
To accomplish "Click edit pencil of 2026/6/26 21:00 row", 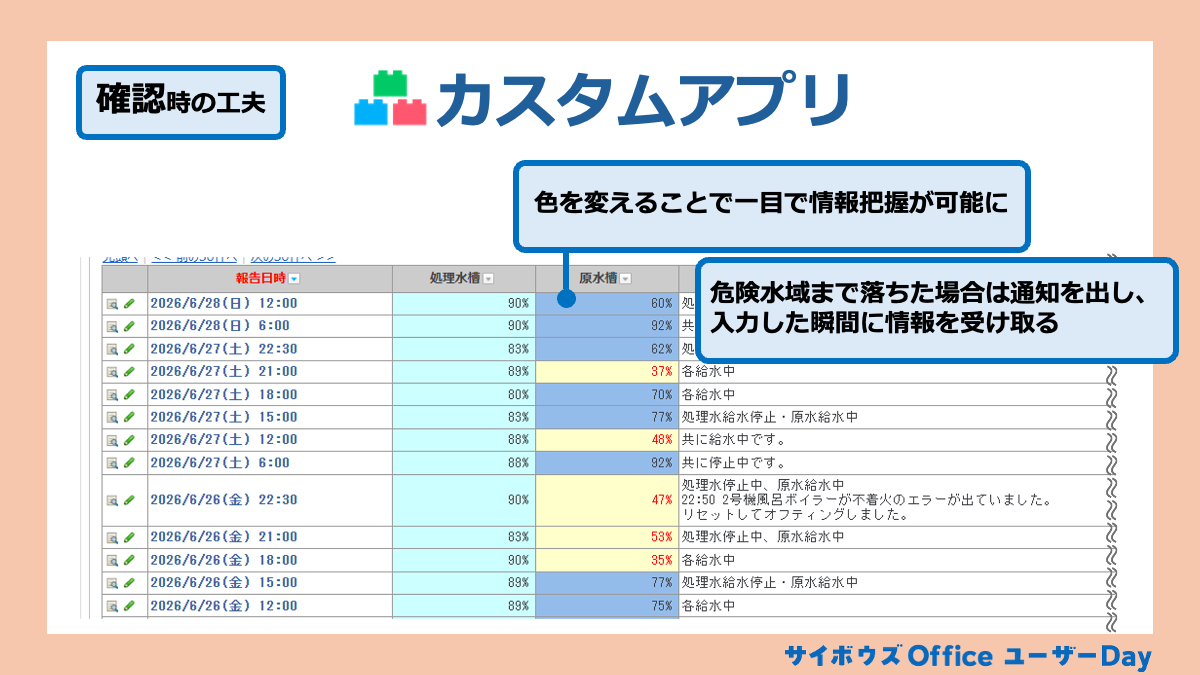I will [x=129, y=537].
